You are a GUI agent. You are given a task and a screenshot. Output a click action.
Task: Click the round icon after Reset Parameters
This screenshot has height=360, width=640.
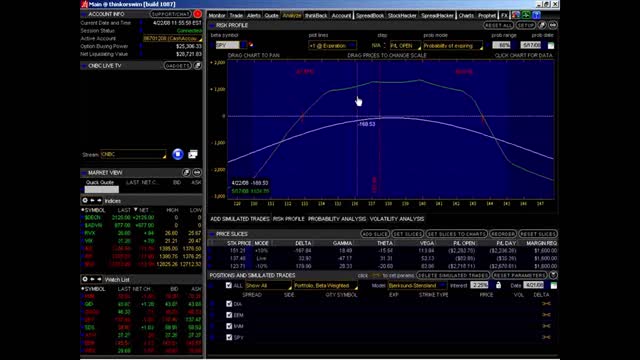pyautogui.click(x=553, y=275)
